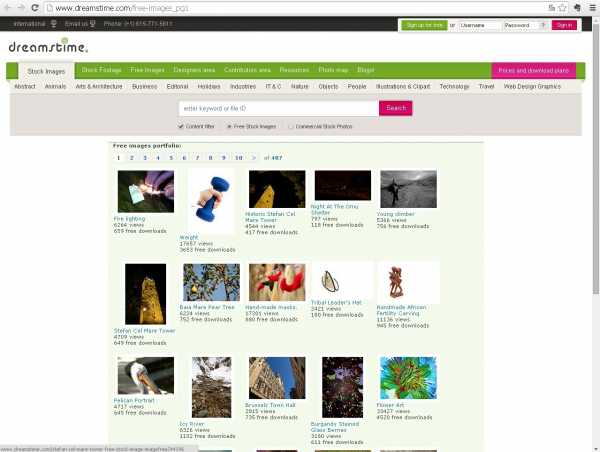Viewport: 600px width, 452px height.
Task: Browse the Travel category
Action: [486, 86]
